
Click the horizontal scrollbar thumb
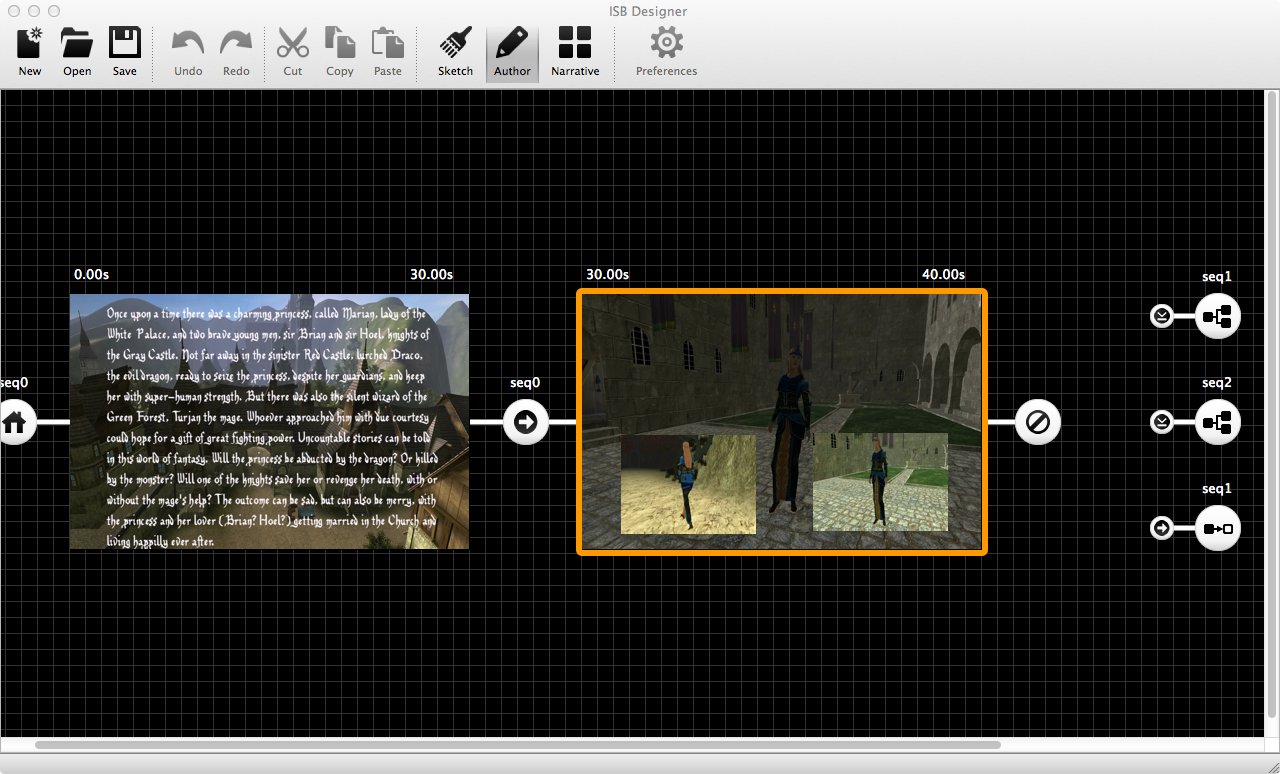click(x=518, y=745)
